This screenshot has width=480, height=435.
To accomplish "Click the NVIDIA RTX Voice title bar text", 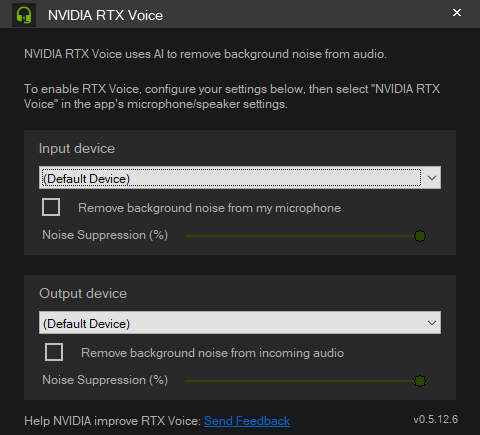I will (x=105, y=15).
